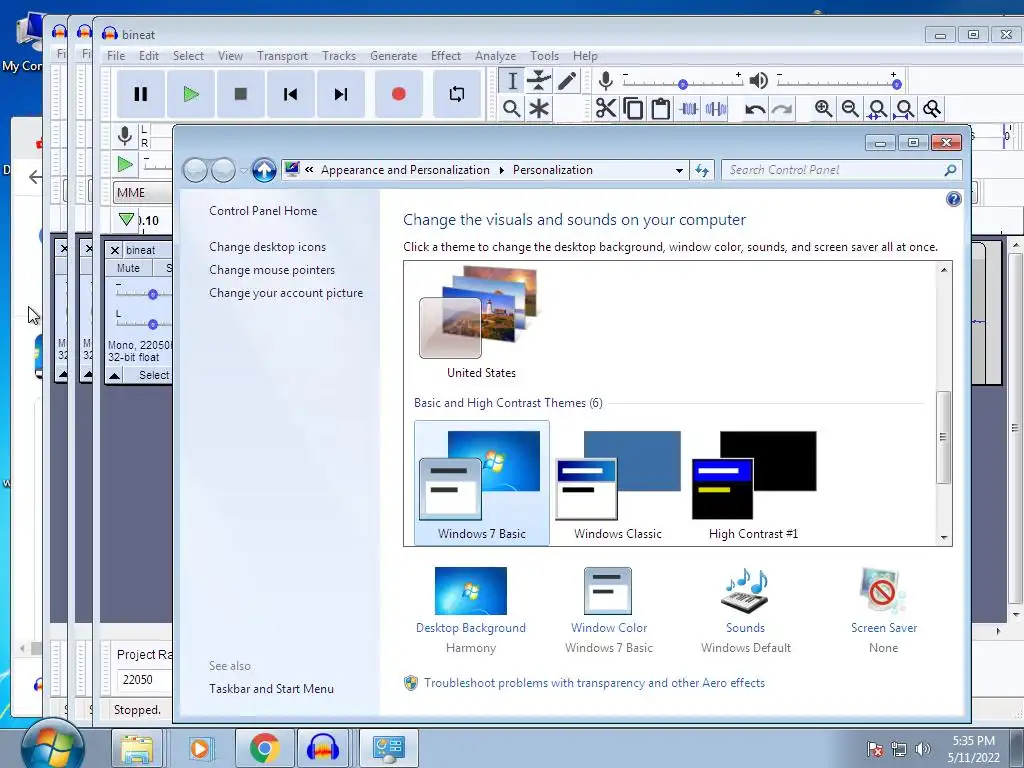Skip to start in Audacity
This screenshot has height=768, width=1024.
[x=291, y=95]
